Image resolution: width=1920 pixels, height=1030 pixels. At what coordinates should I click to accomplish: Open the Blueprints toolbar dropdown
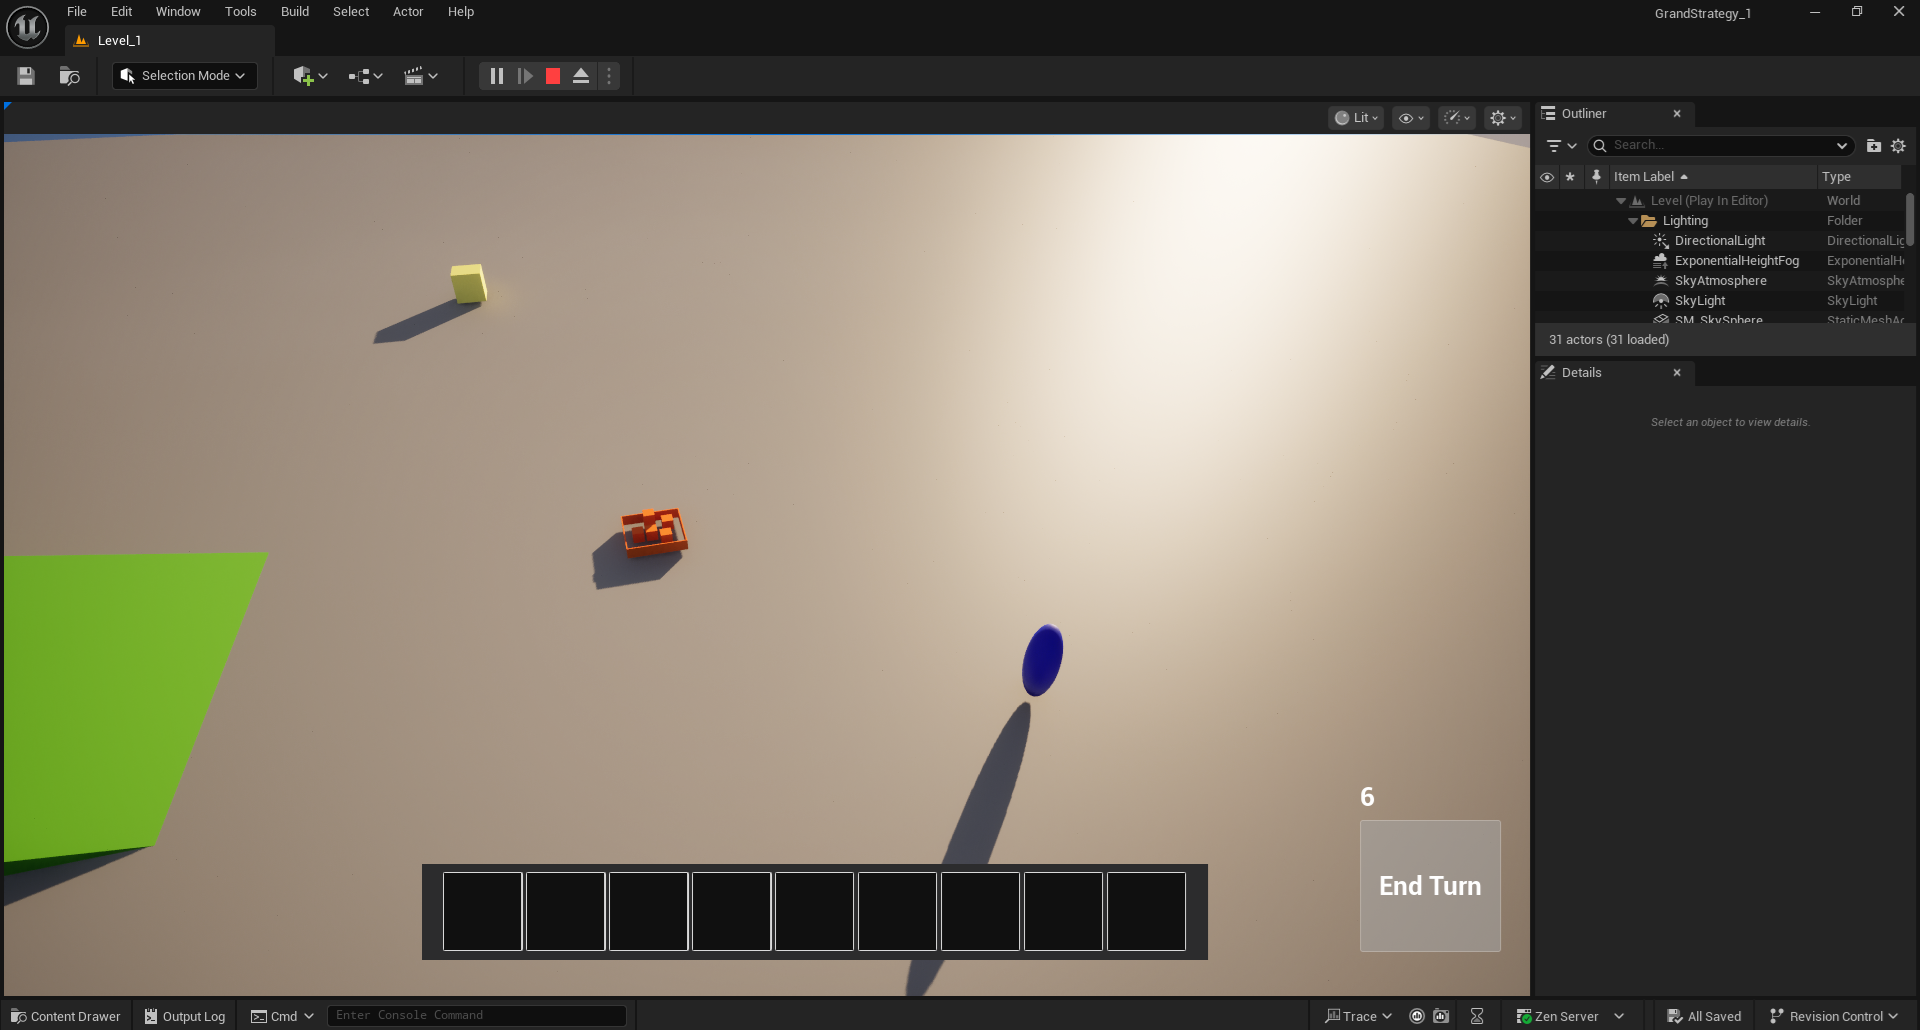tap(366, 76)
